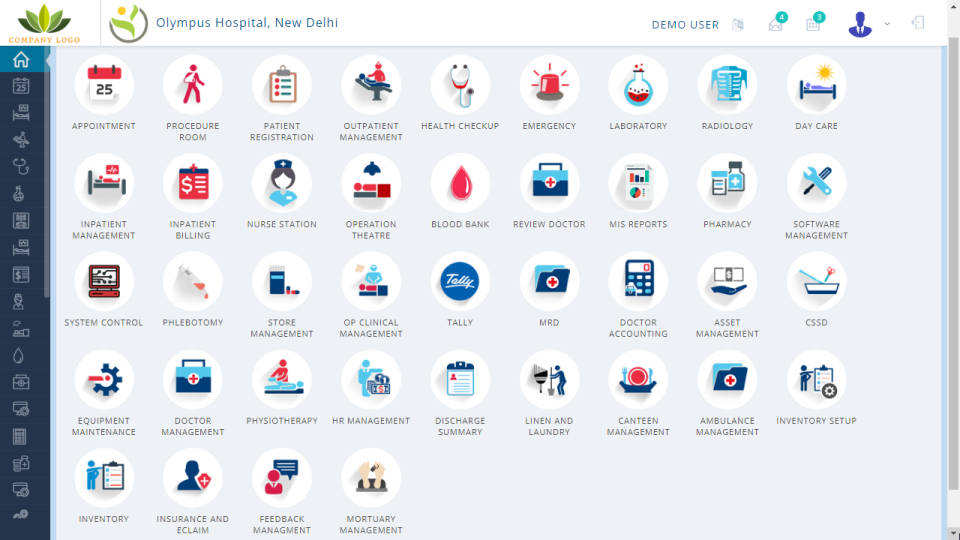
Task: Open the Physiotherapy module
Action: click(282, 380)
